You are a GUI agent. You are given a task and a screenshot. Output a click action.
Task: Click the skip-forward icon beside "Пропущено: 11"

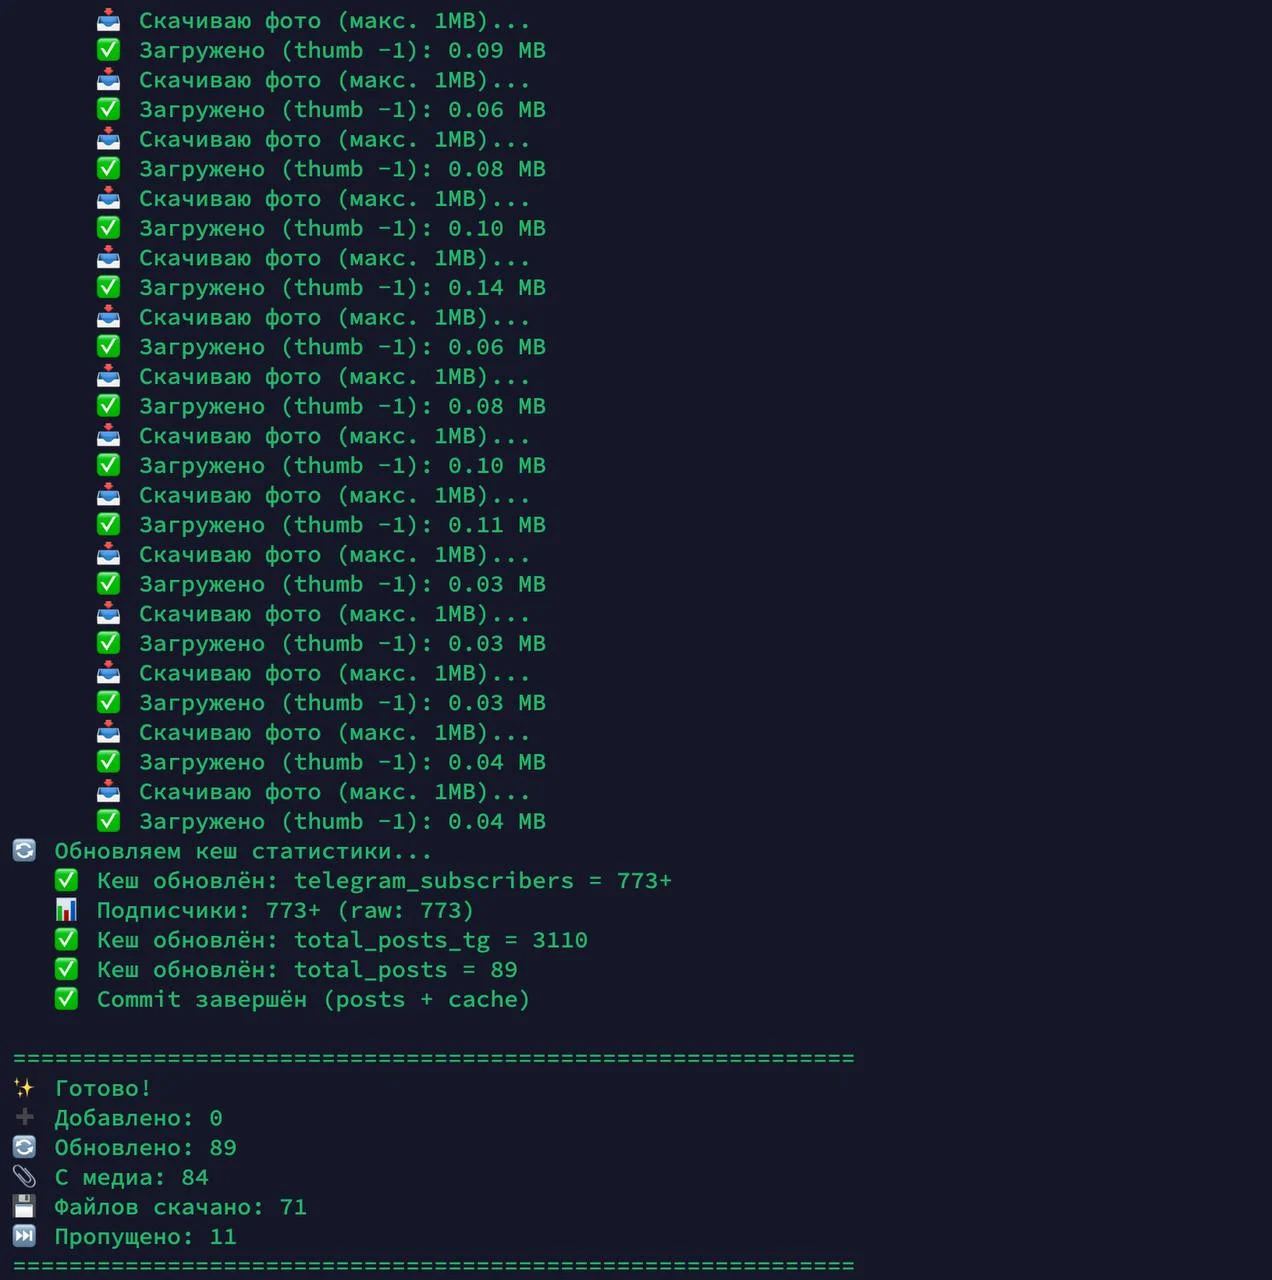(x=24, y=1236)
